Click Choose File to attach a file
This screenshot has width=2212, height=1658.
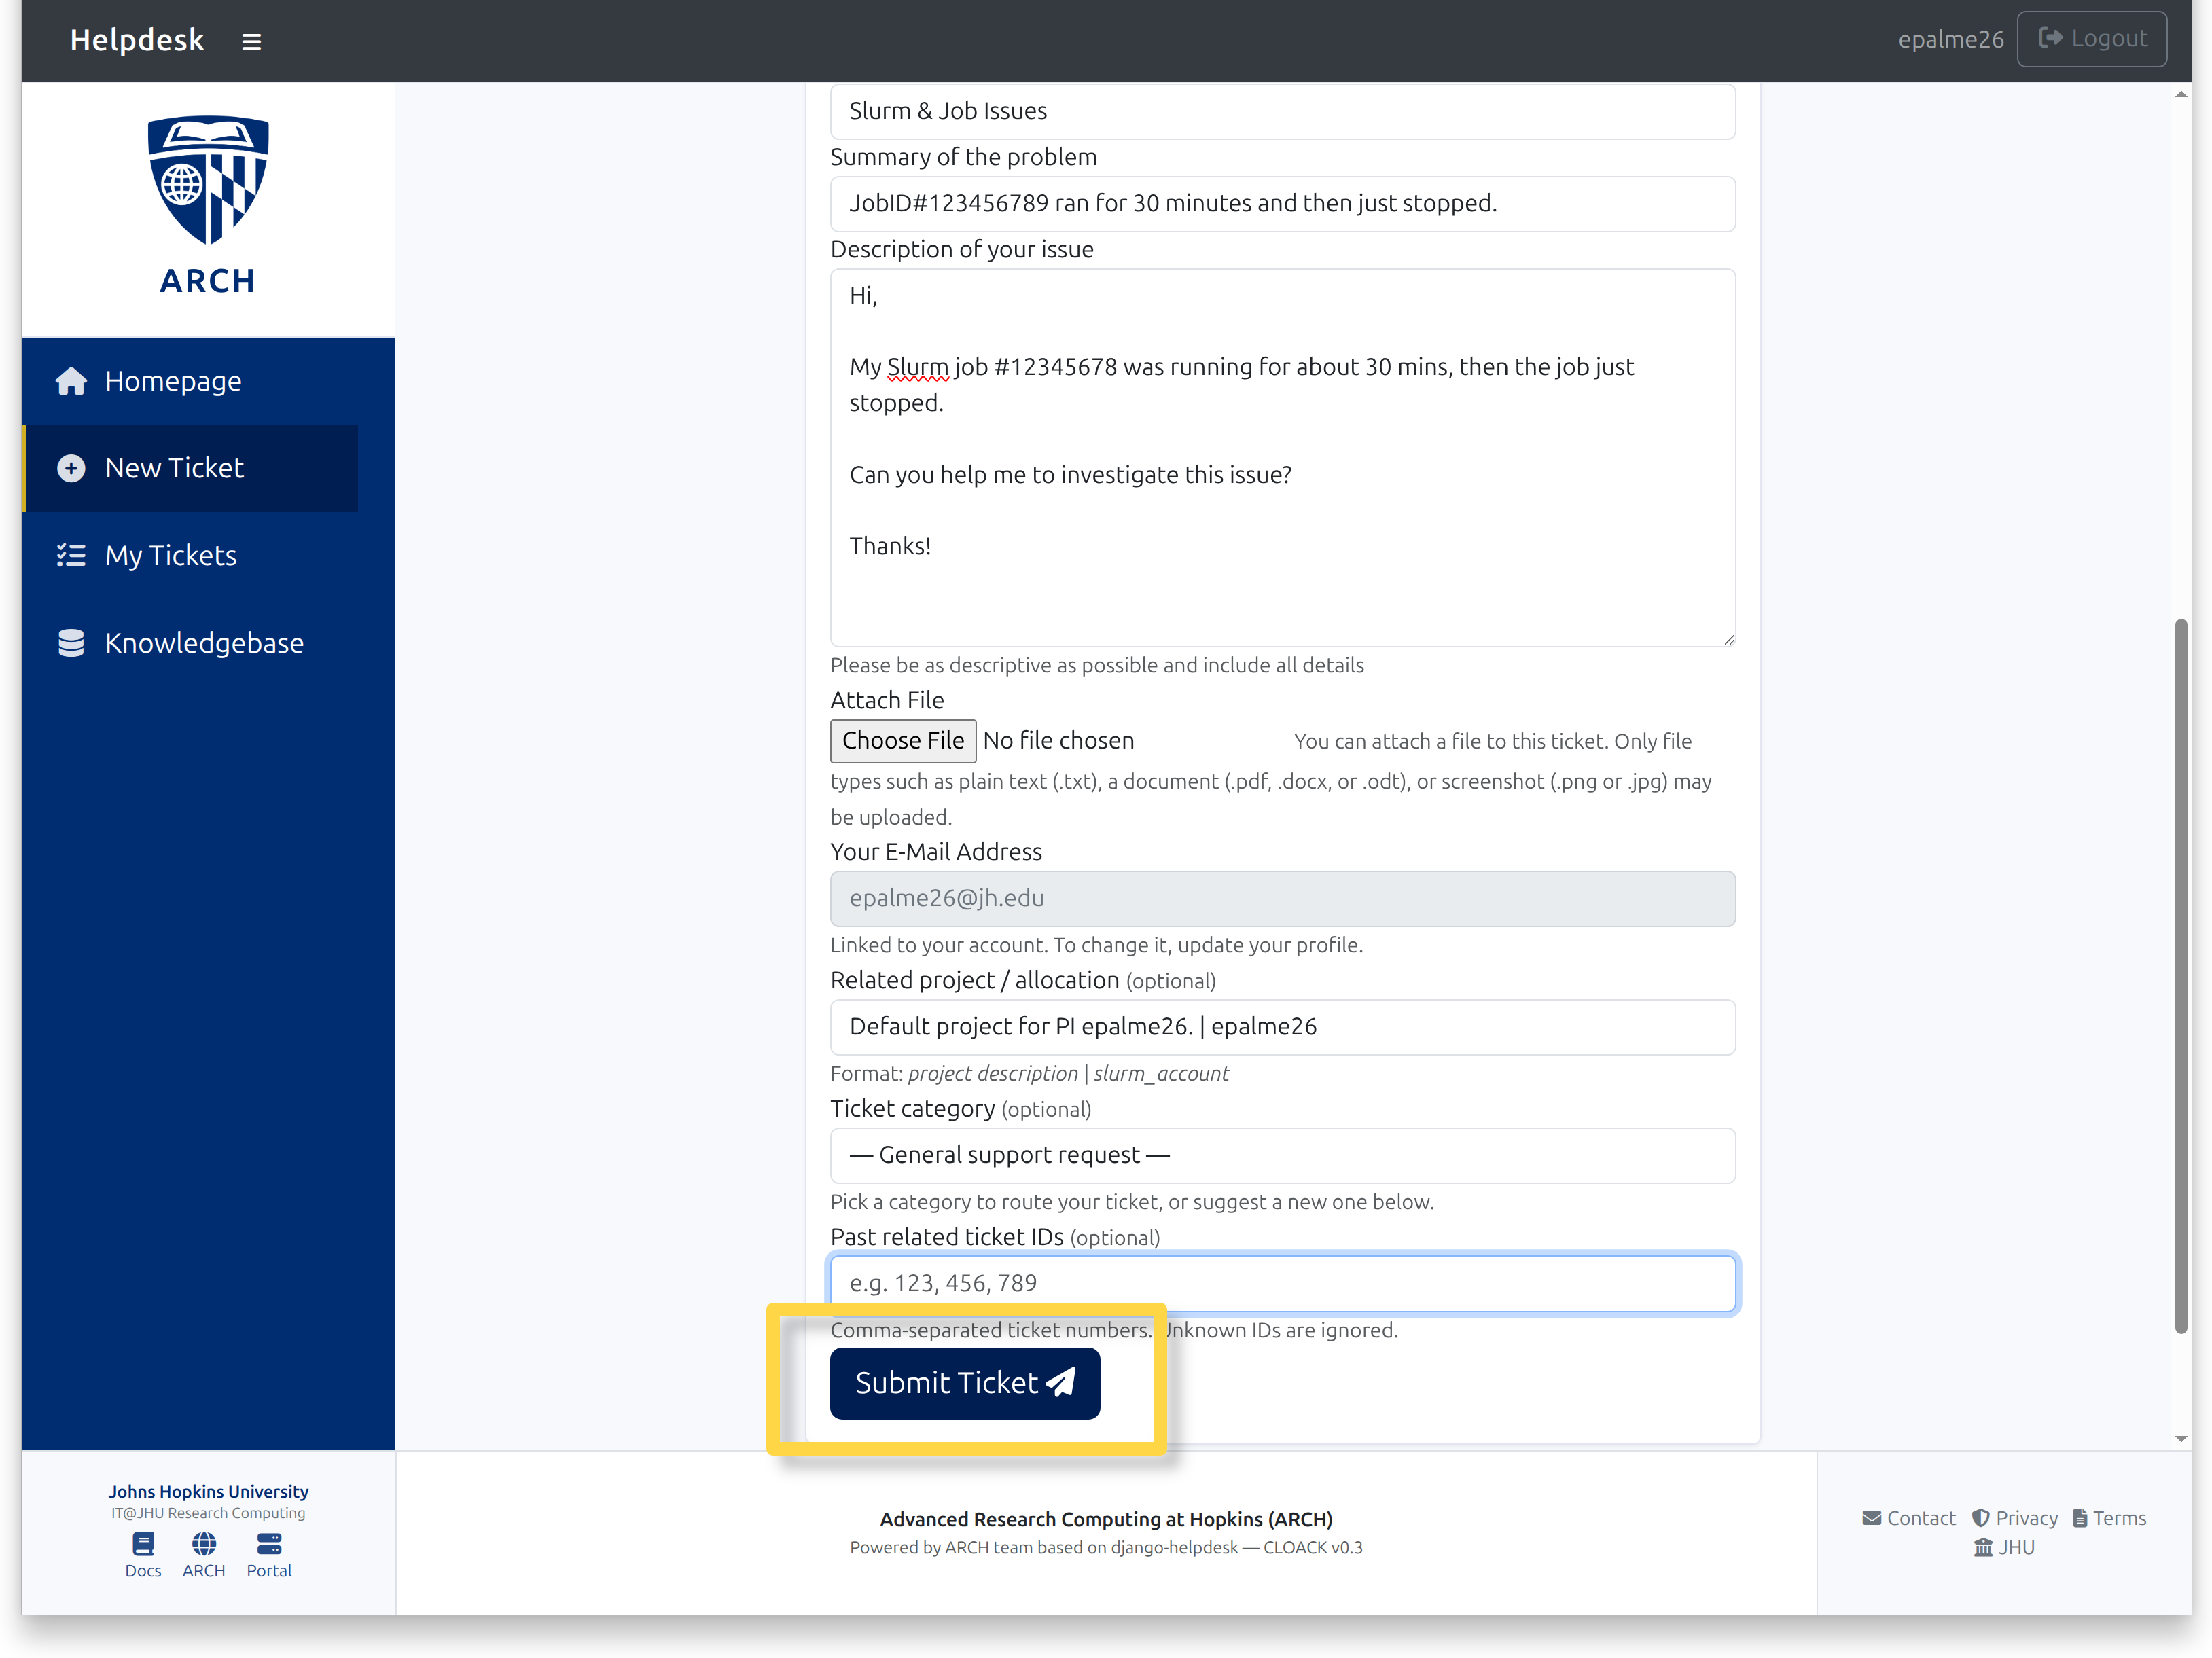[x=903, y=740]
